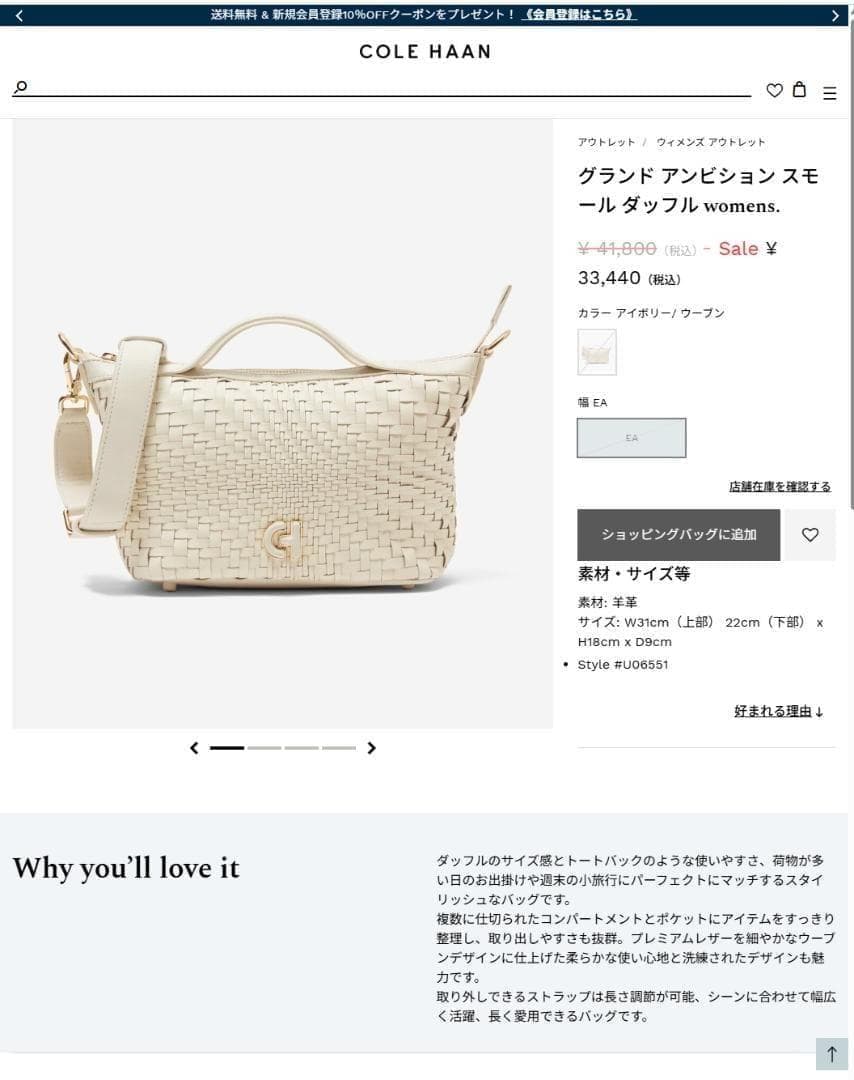
Task: Select the EA width option
Action: click(632, 437)
